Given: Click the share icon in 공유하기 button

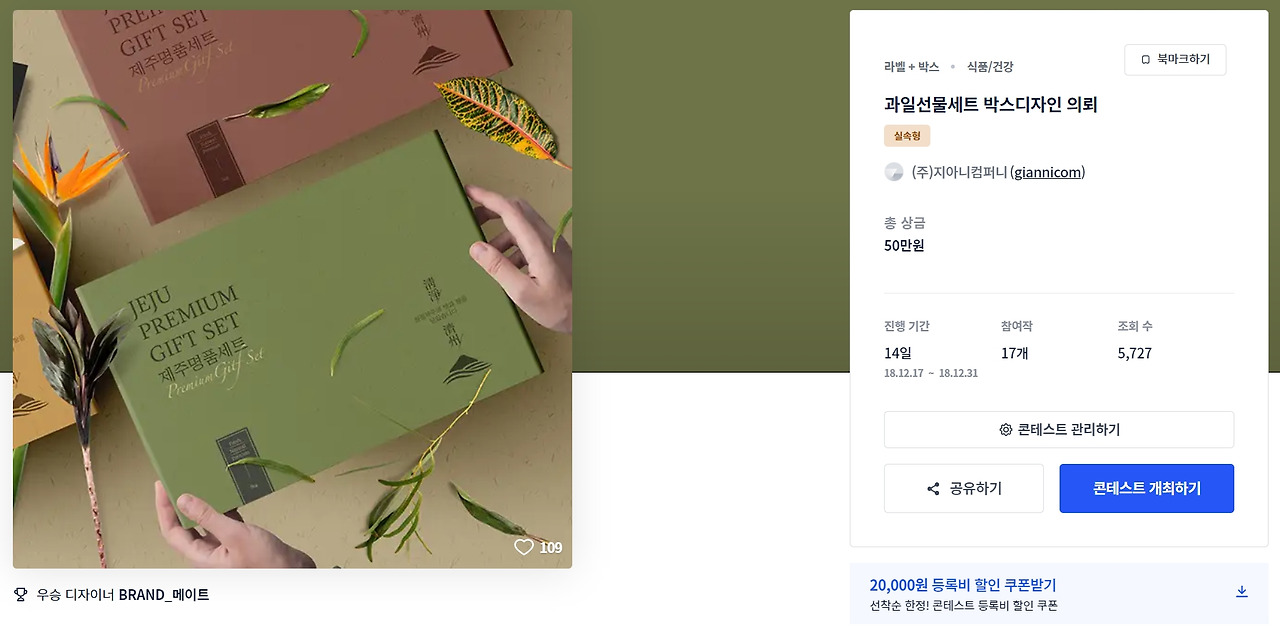Looking at the screenshot, I should coord(933,489).
